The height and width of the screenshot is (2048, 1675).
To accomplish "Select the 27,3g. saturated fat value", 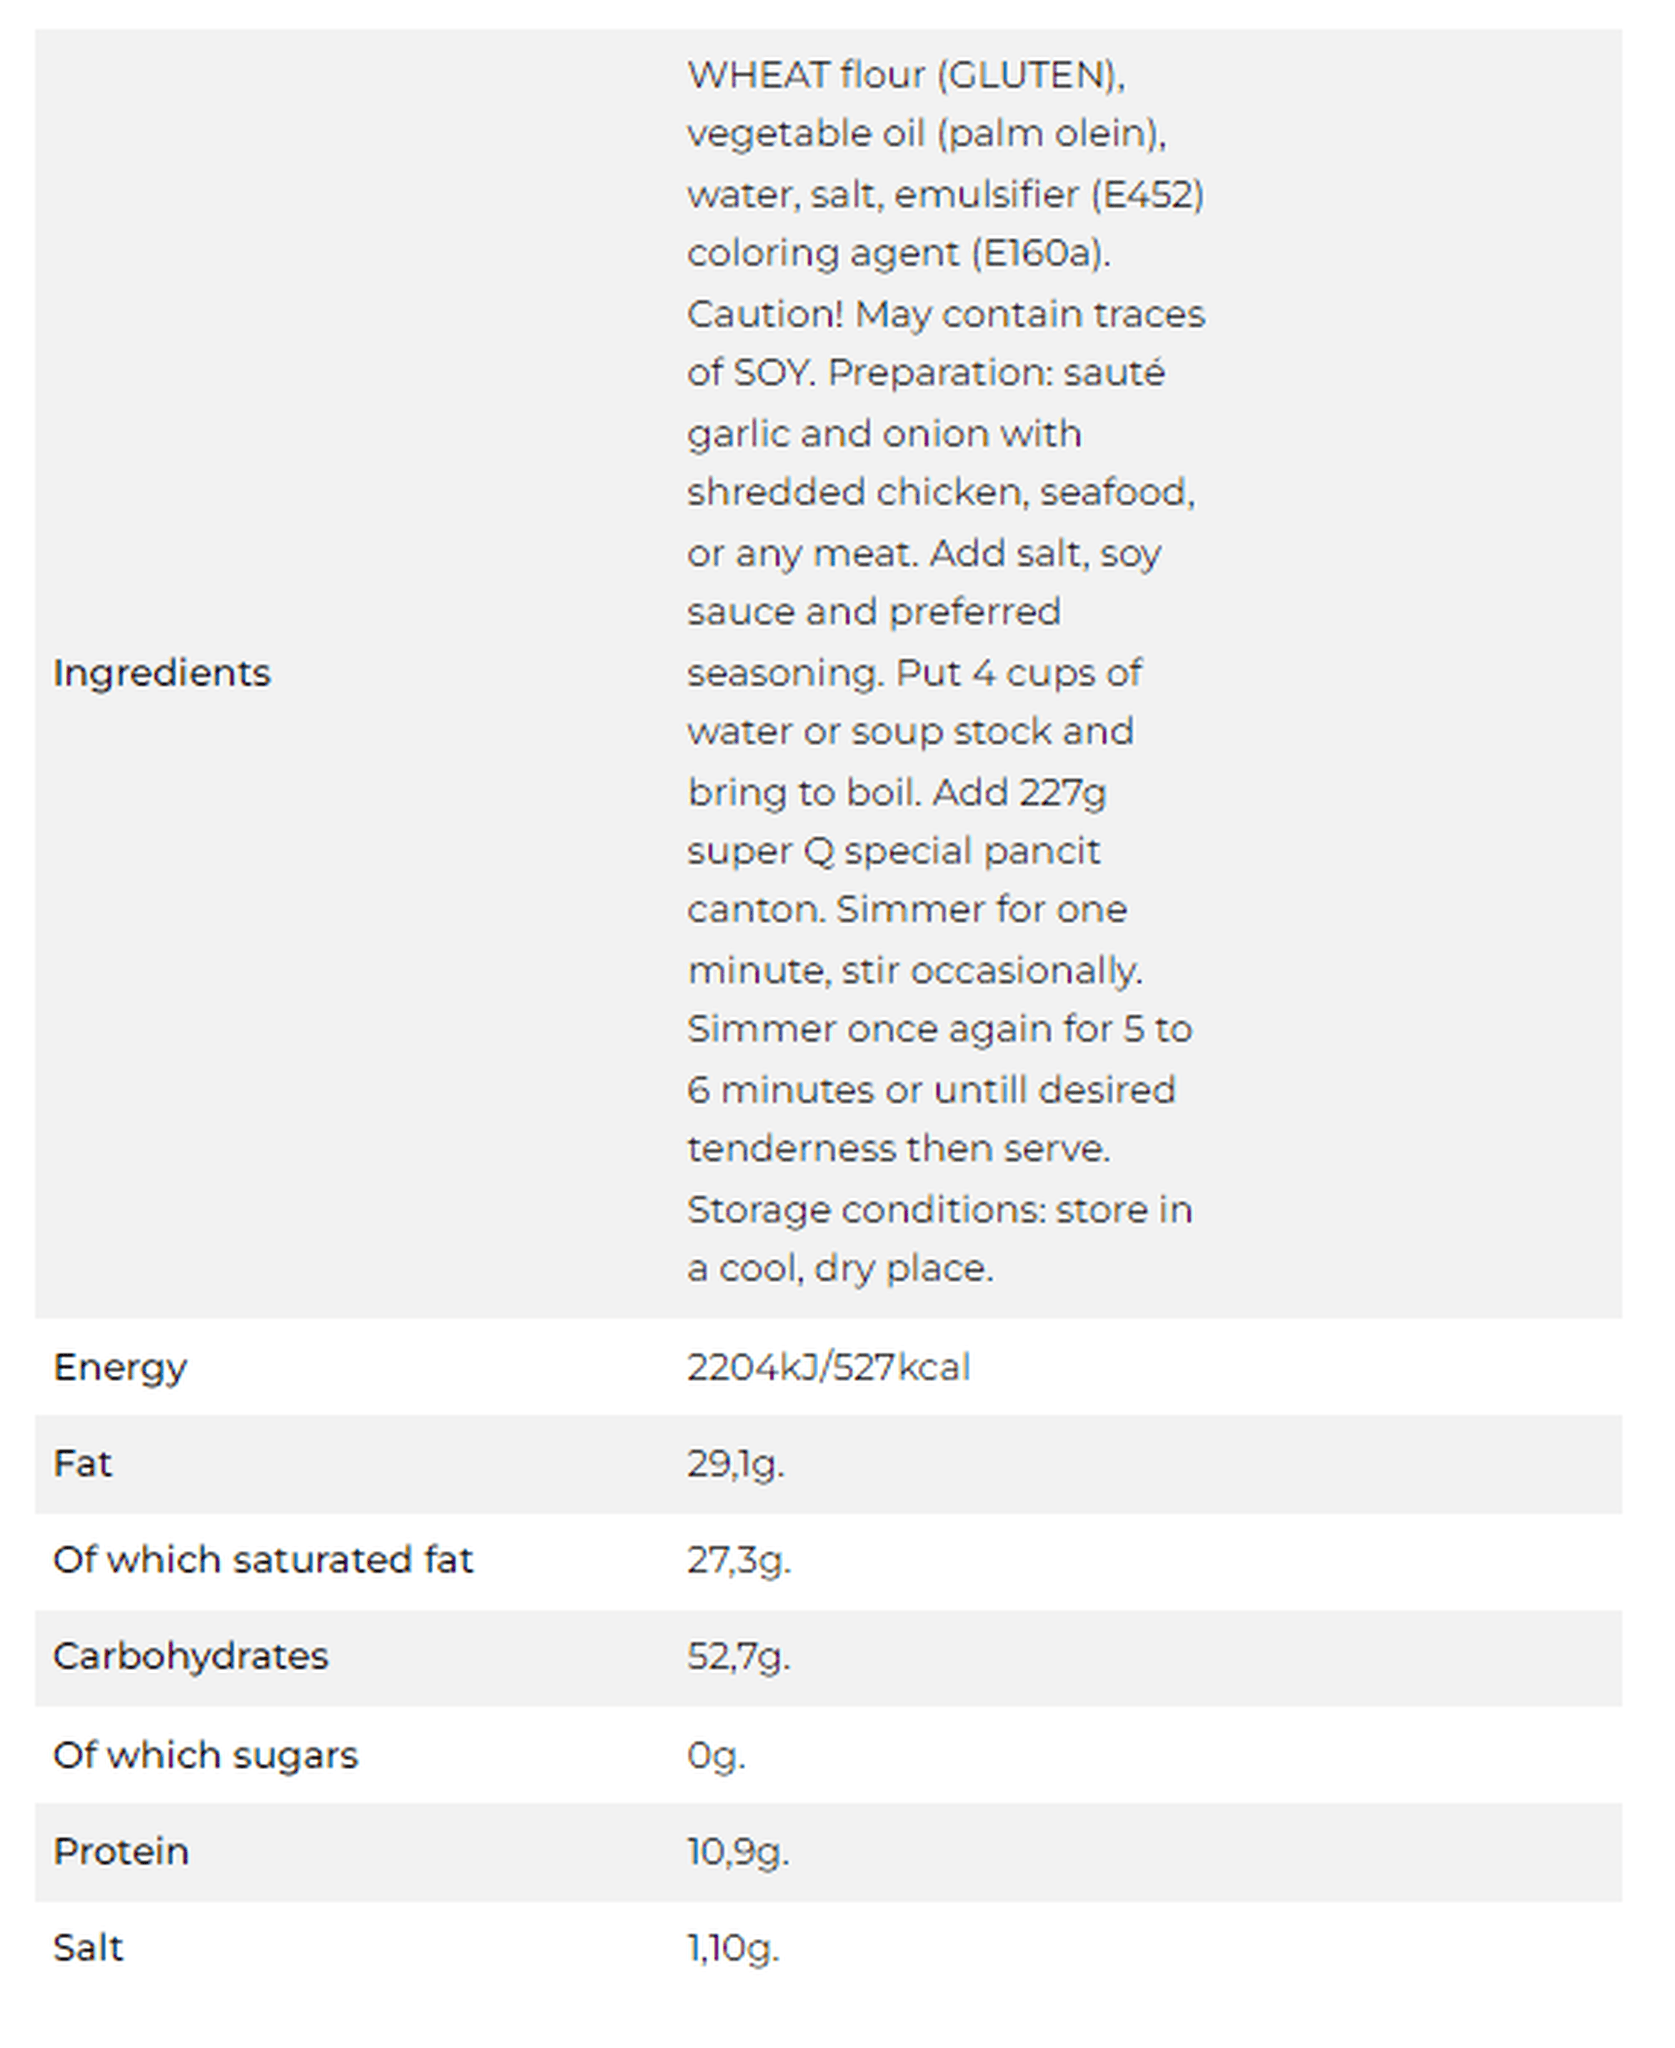I will 739,1561.
